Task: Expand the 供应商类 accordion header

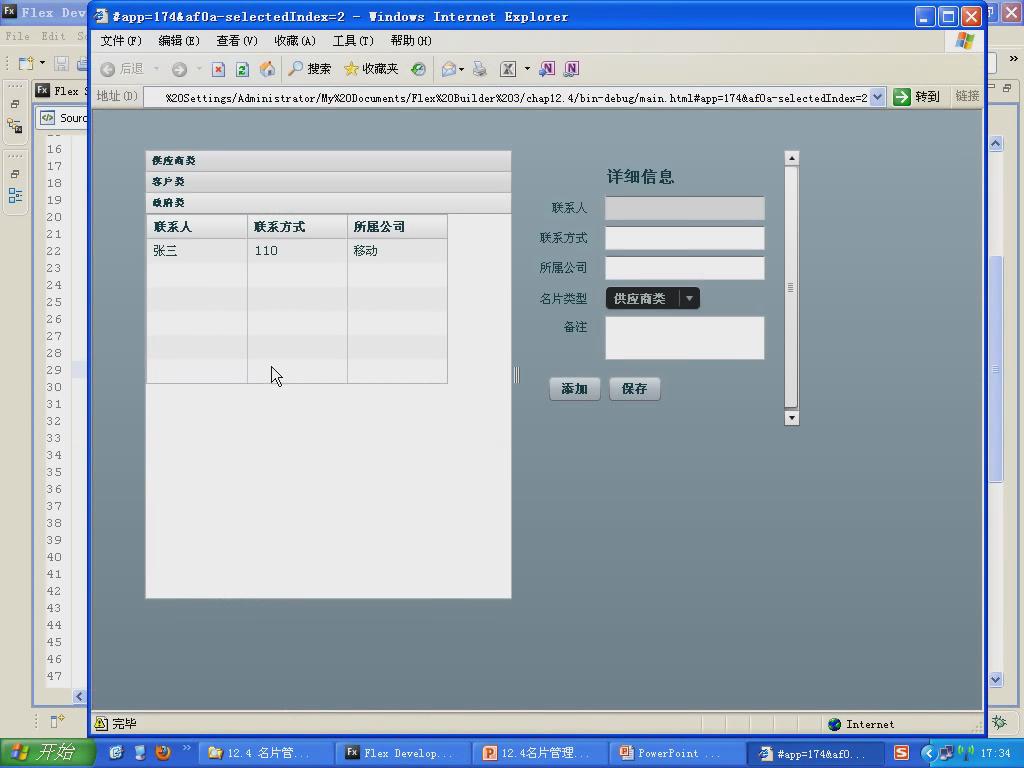Action: point(328,161)
